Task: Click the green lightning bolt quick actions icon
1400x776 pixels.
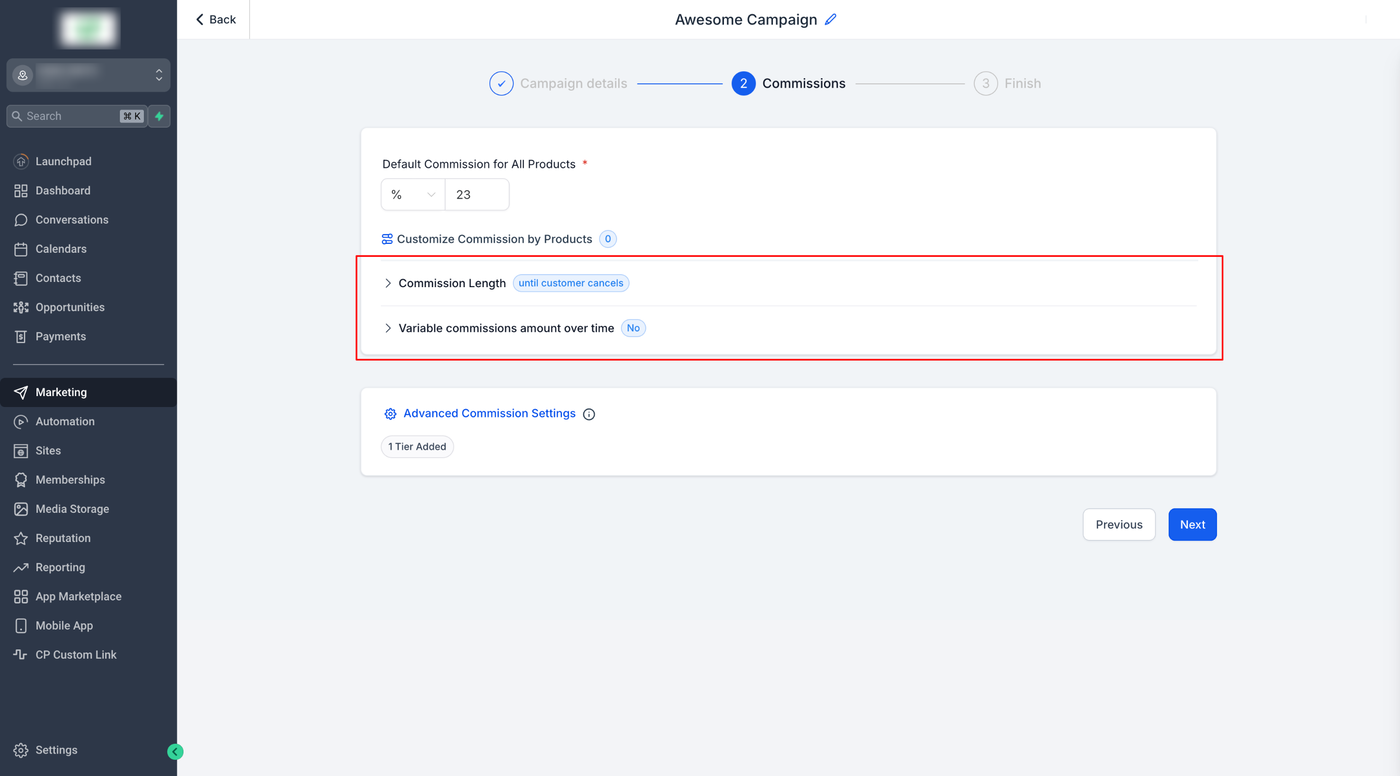Action: (159, 116)
